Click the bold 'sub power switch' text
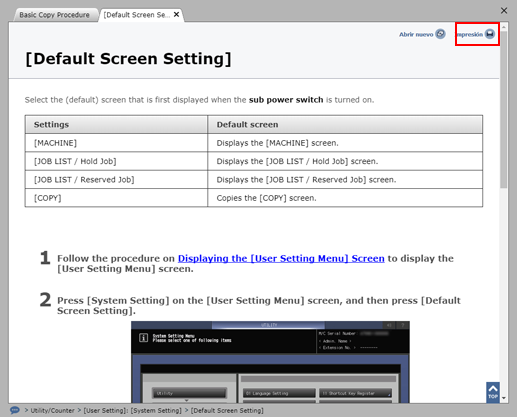 pyautogui.click(x=286, y=100)
